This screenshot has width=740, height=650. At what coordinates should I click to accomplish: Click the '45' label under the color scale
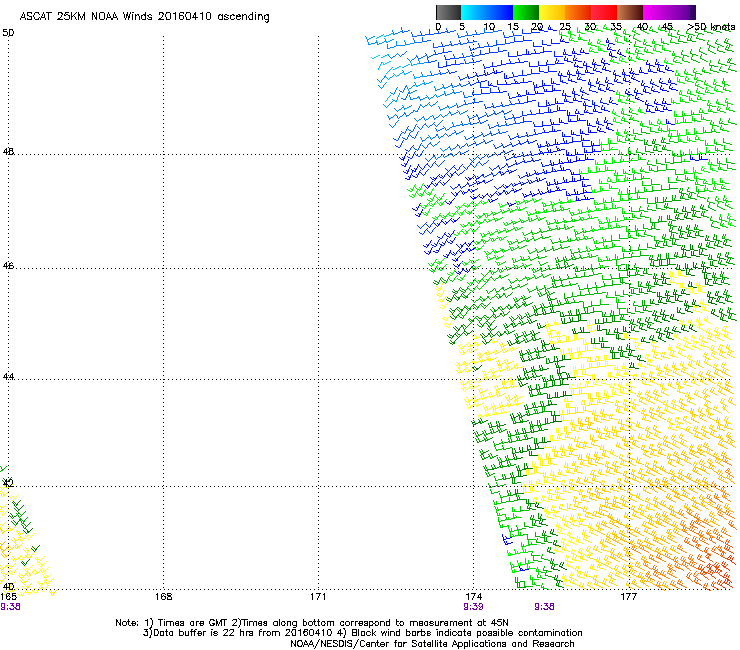[667, 27]
